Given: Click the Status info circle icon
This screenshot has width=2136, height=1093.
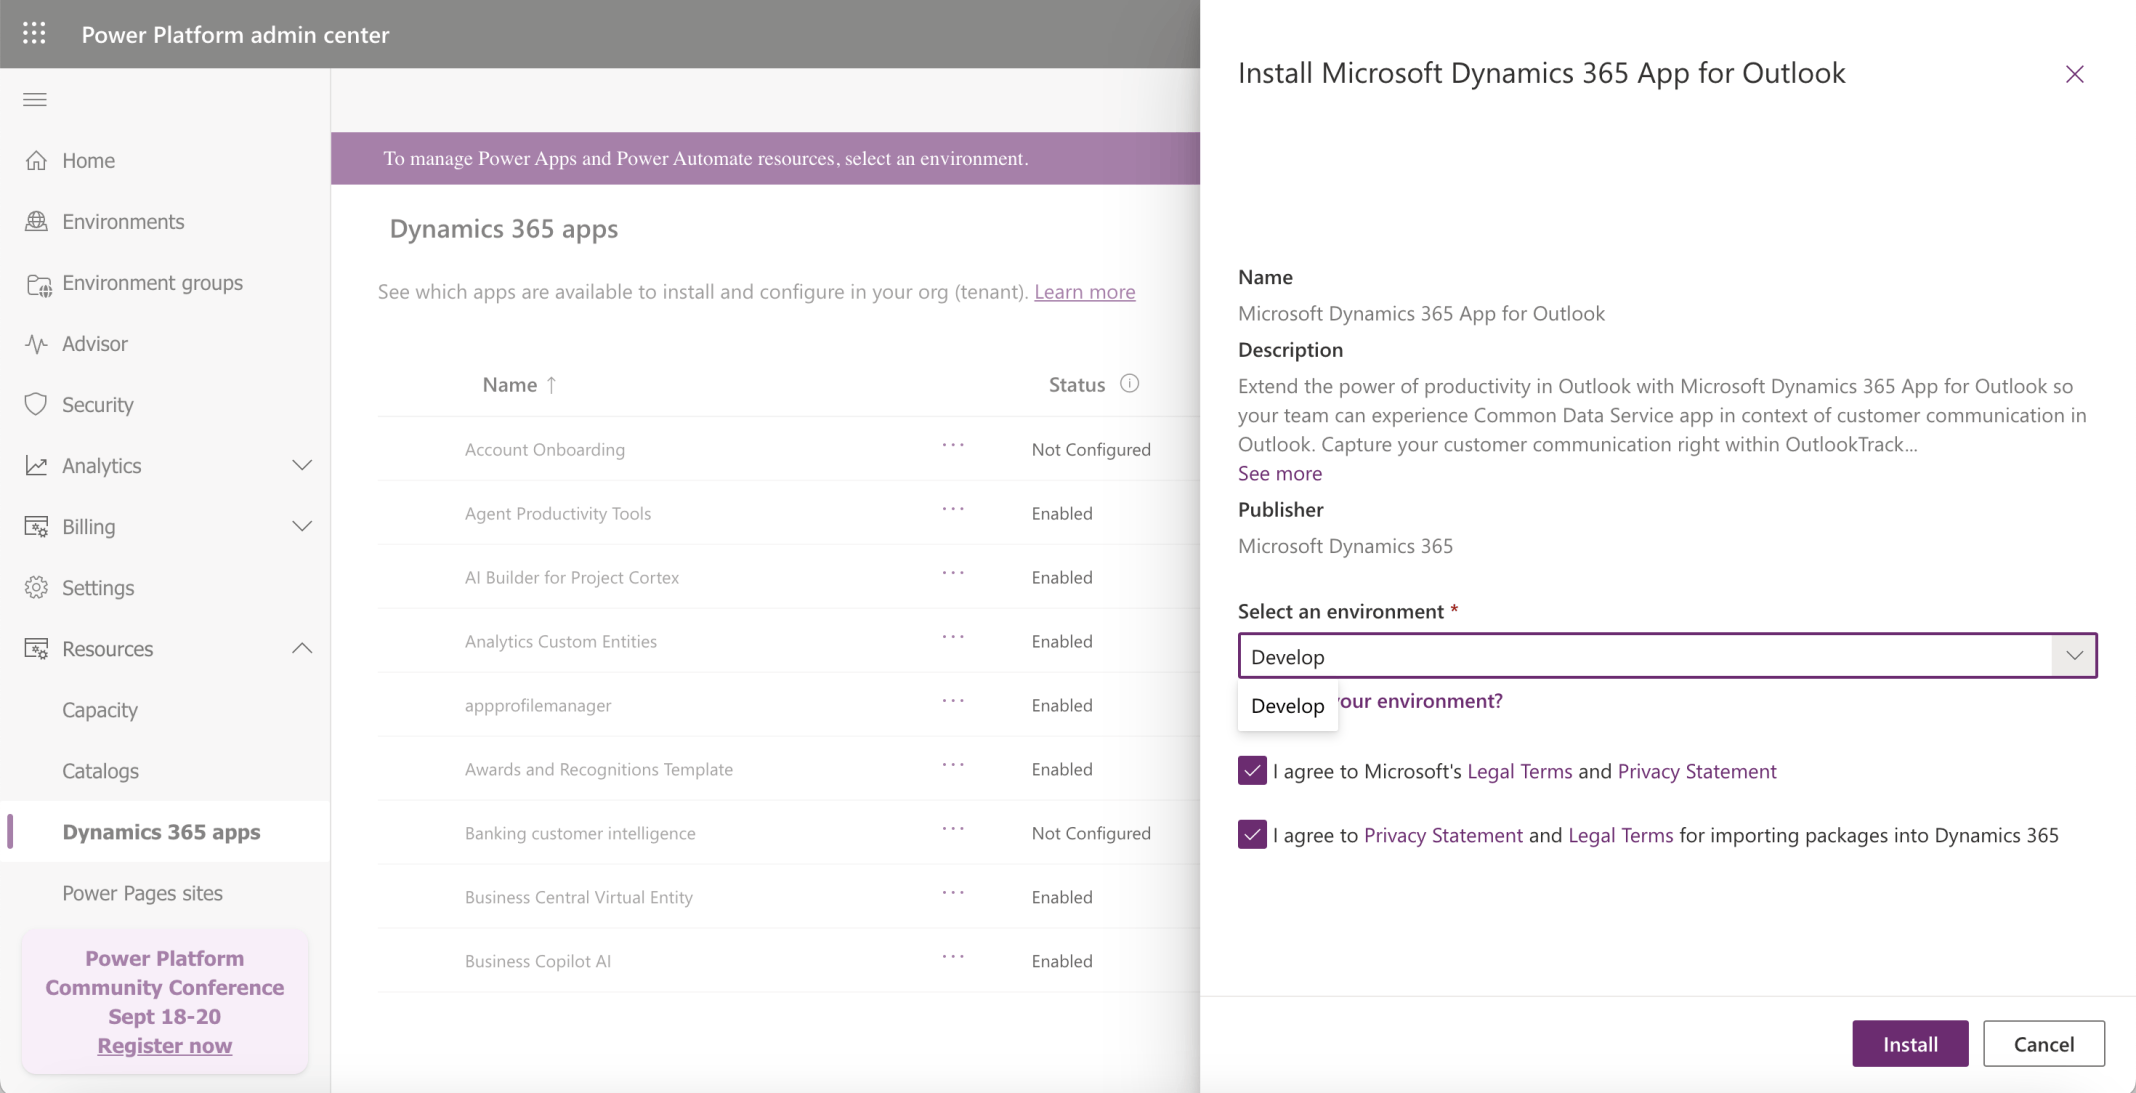Looking at the screenshot, I should point(1129,384).
